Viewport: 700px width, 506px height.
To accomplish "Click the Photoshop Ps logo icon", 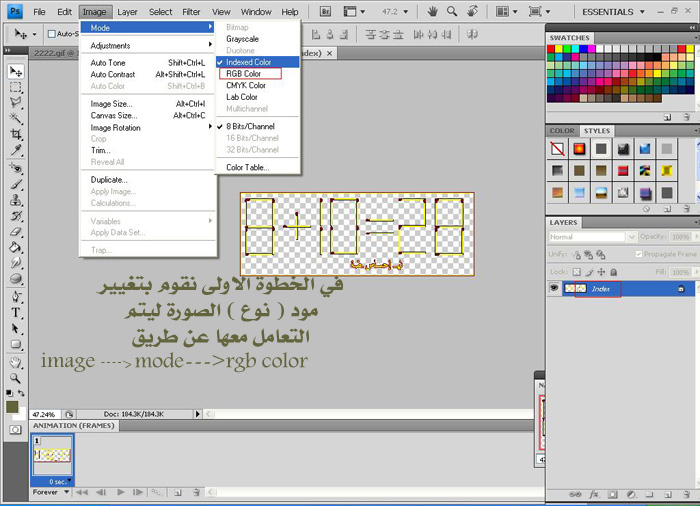I will tap(15, 11).
